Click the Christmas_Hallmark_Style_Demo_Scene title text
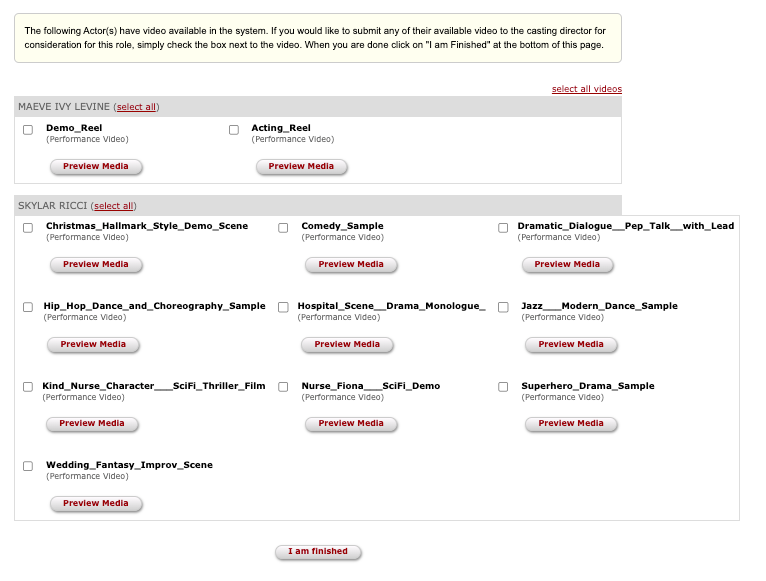 [147, 226]
